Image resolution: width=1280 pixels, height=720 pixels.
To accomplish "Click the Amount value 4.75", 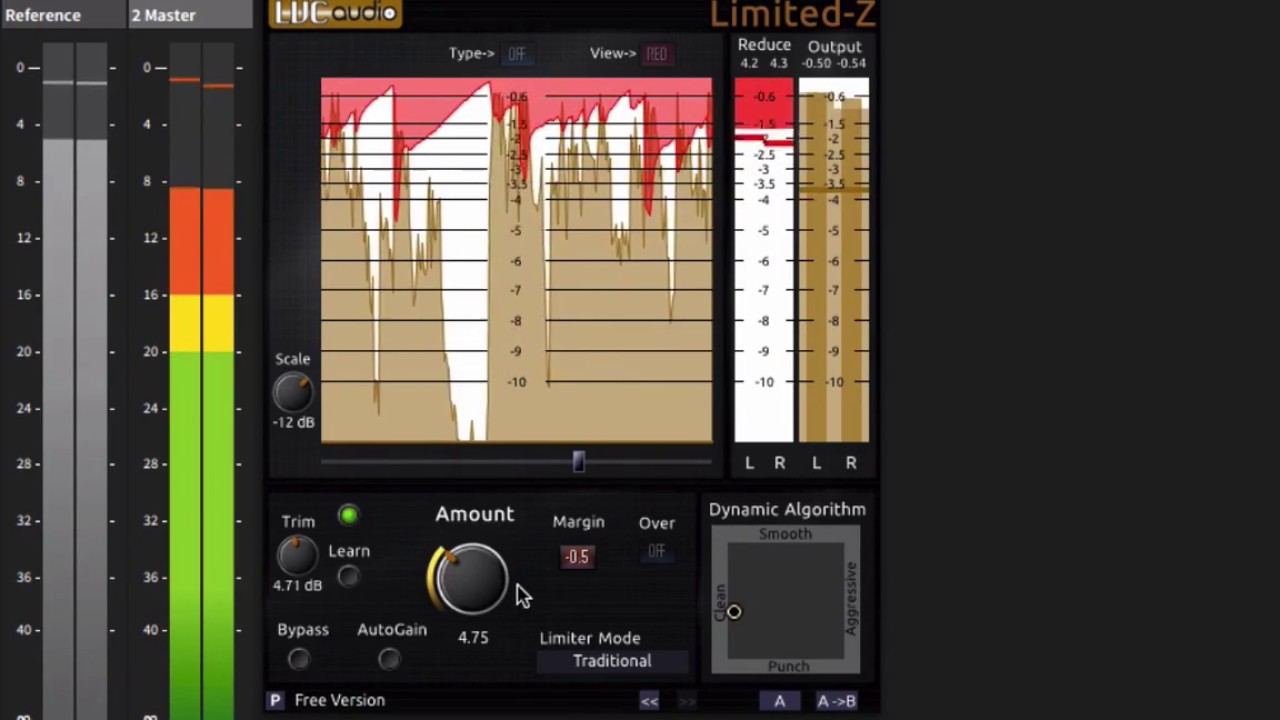I will click(473, 638).
